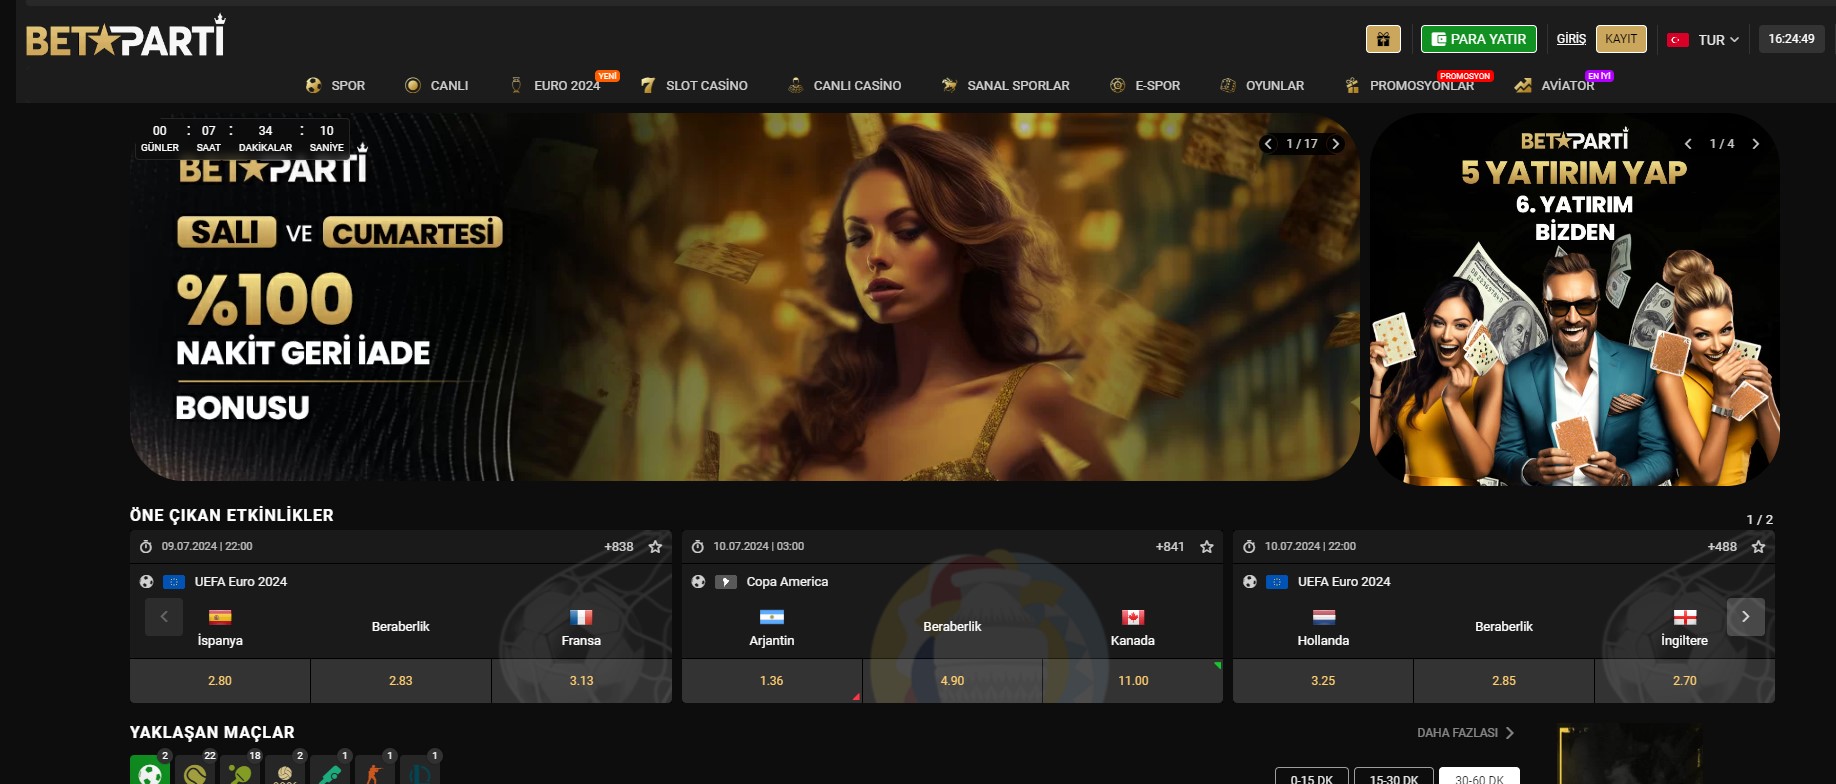
Task: Select the 15-30 DK time filter
Action: [1394, 778]
